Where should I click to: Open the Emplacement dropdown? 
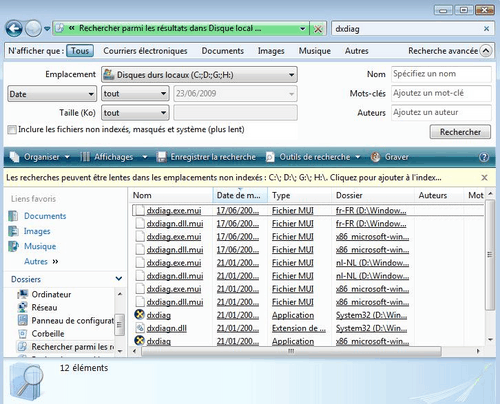click(x=199, y=75)
